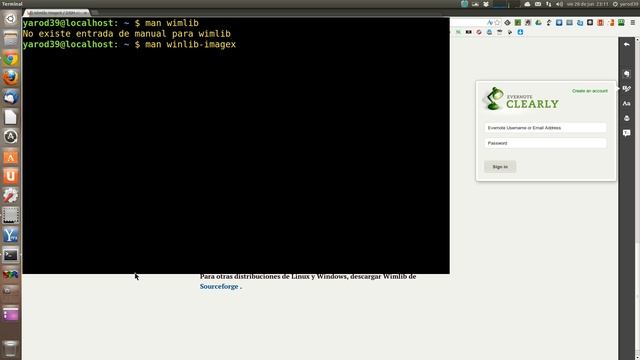This screenshot has height=360, width=640.
Task: Open the browser hamburger menu
Action: tap(633, 23)
